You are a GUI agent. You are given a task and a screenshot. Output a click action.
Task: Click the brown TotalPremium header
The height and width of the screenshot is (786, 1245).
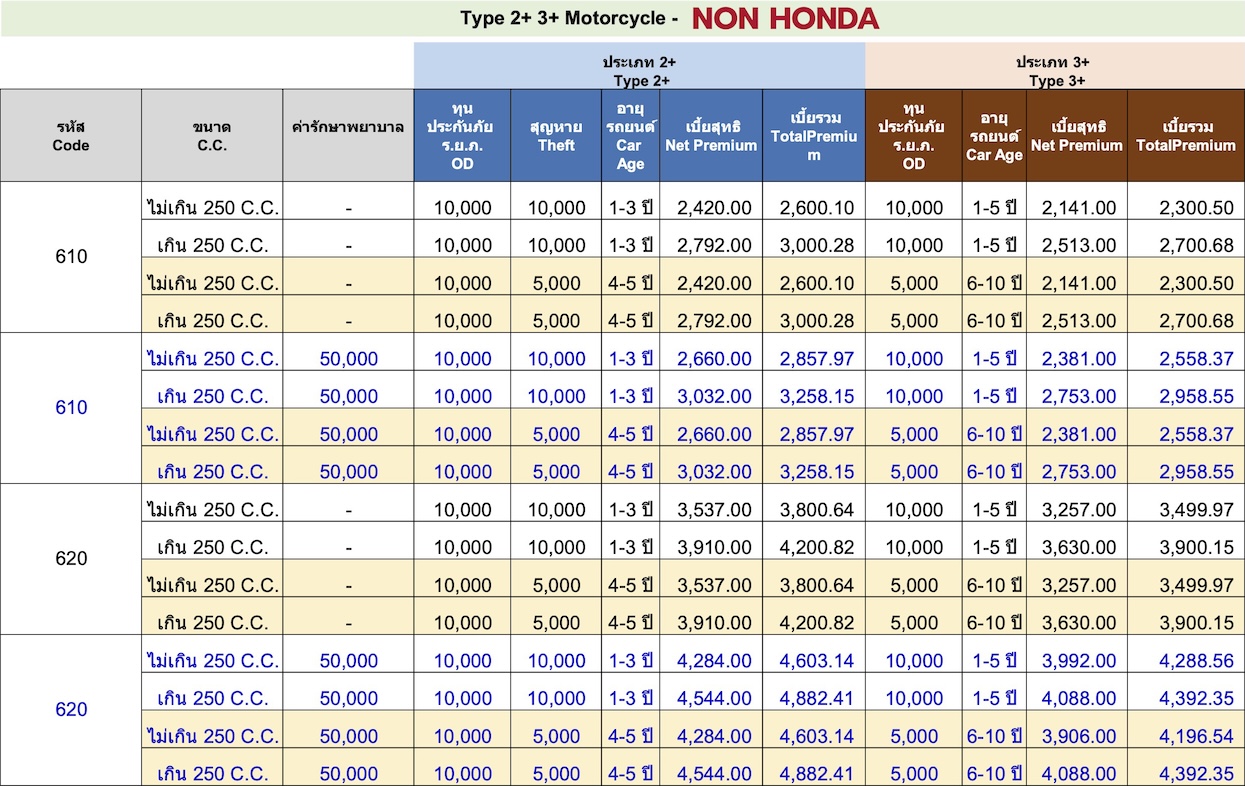[x=1186, y=136]
